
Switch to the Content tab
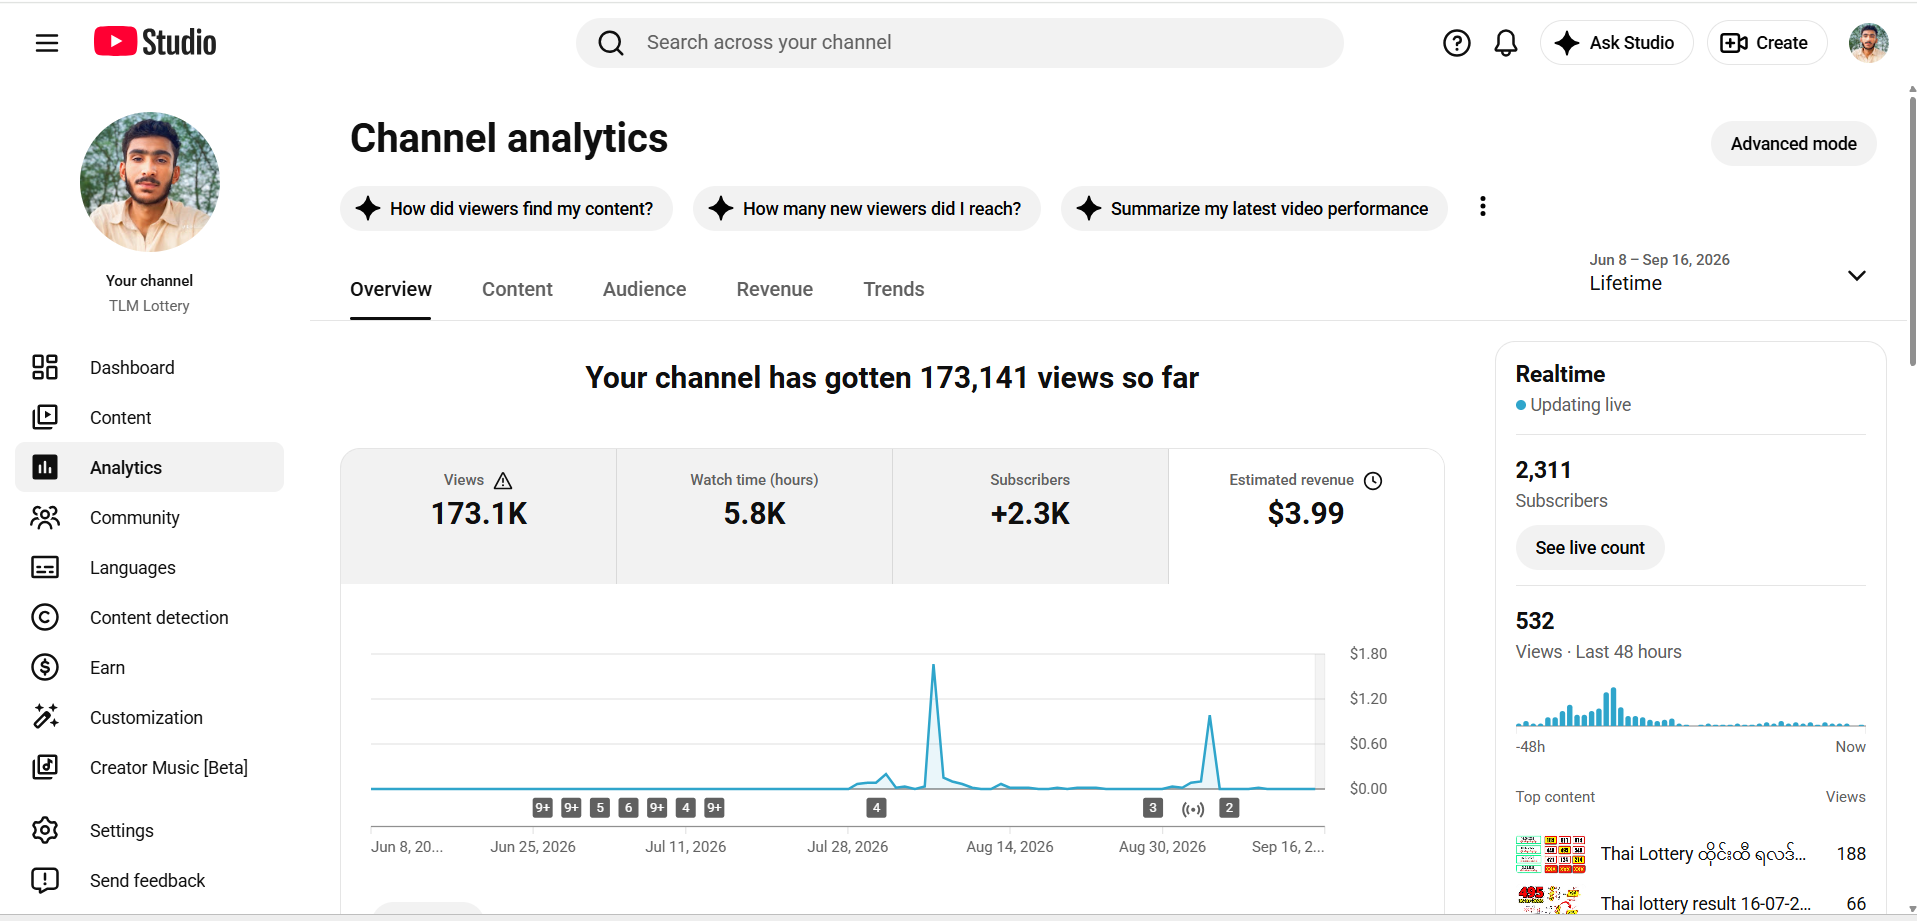(517, 289)
